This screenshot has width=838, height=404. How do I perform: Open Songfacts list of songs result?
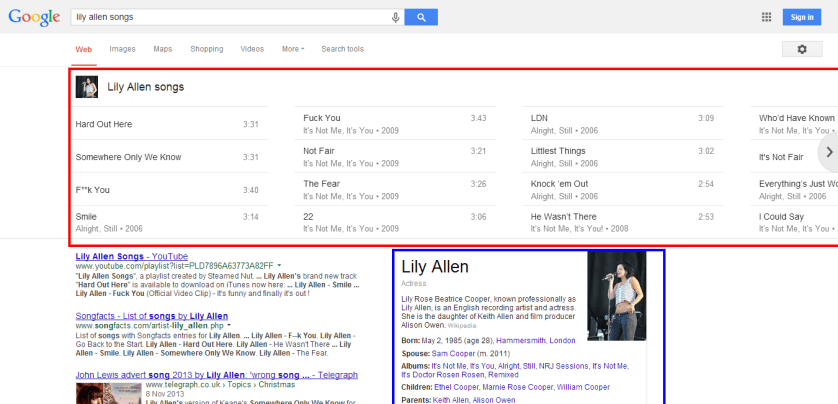(x=152, y=316)
